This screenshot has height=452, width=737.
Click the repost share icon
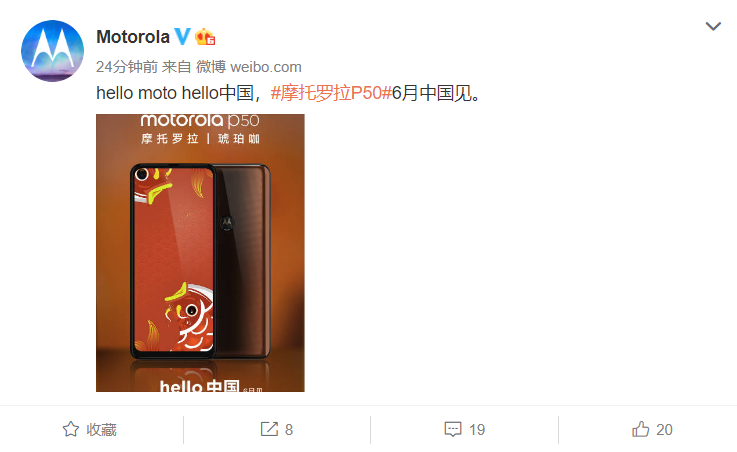point(269,429)
